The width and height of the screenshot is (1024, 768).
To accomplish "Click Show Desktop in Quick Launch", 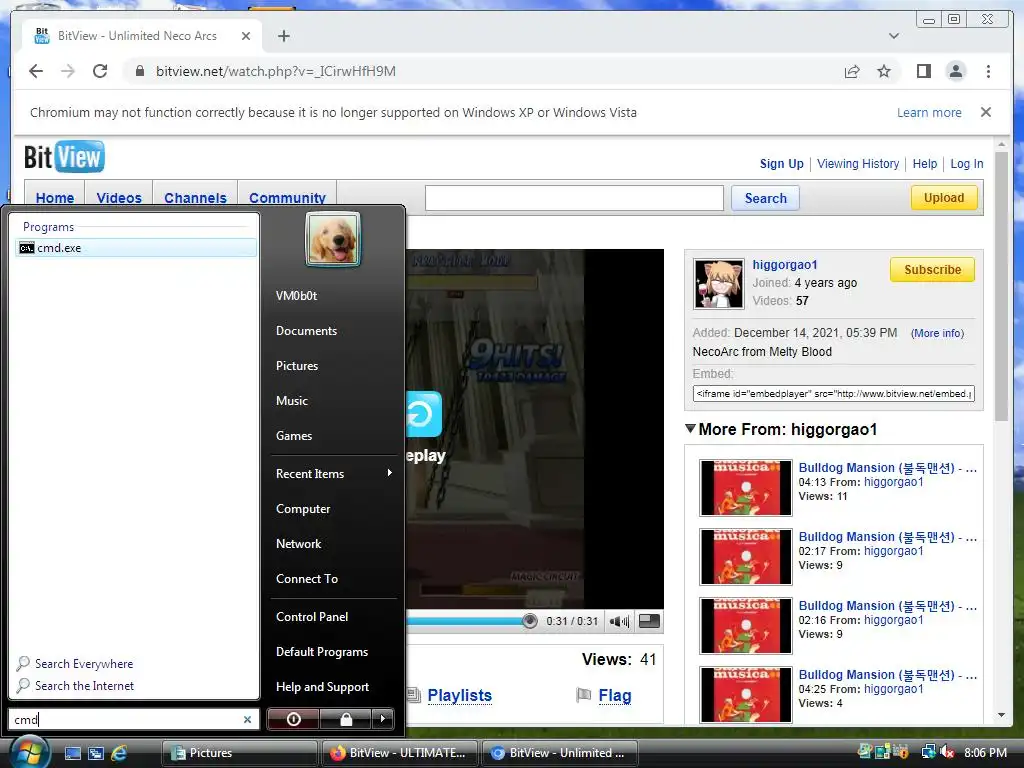I will coord(73,753).
